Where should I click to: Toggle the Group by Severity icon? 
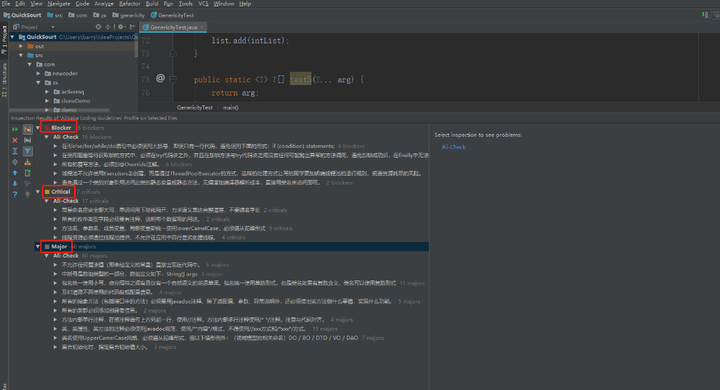pos(28,130)
